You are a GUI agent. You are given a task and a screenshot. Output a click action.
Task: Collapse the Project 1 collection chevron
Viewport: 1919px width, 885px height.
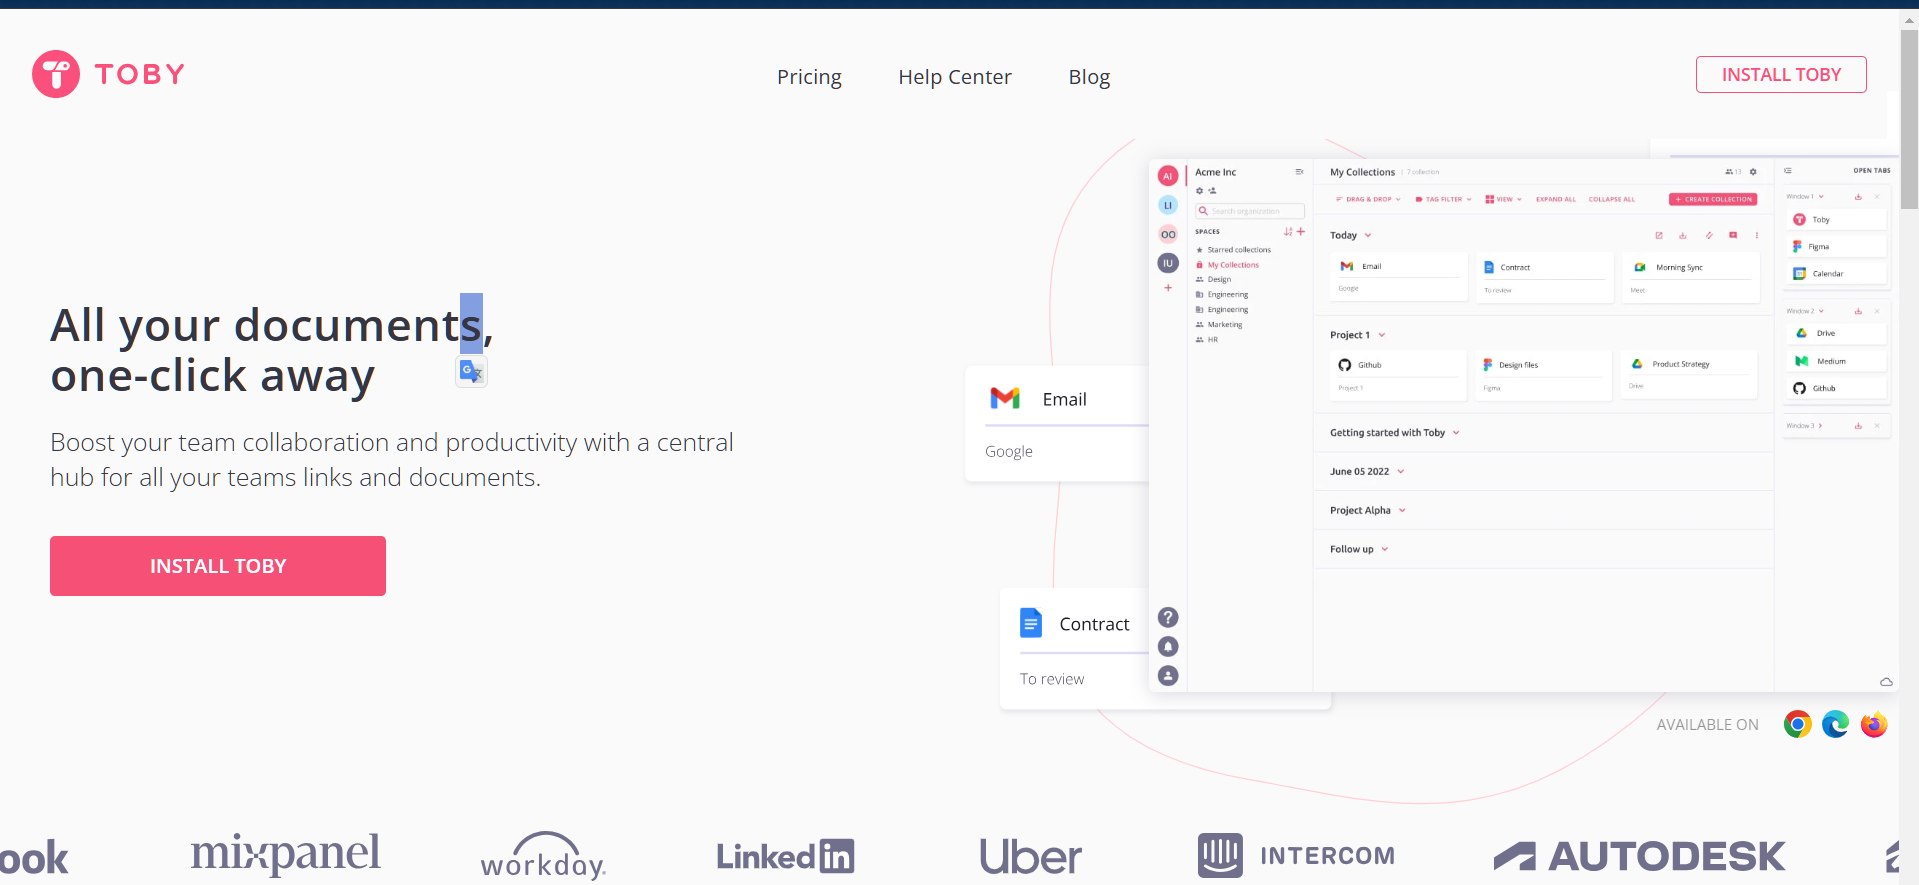tap(1382, 335)
